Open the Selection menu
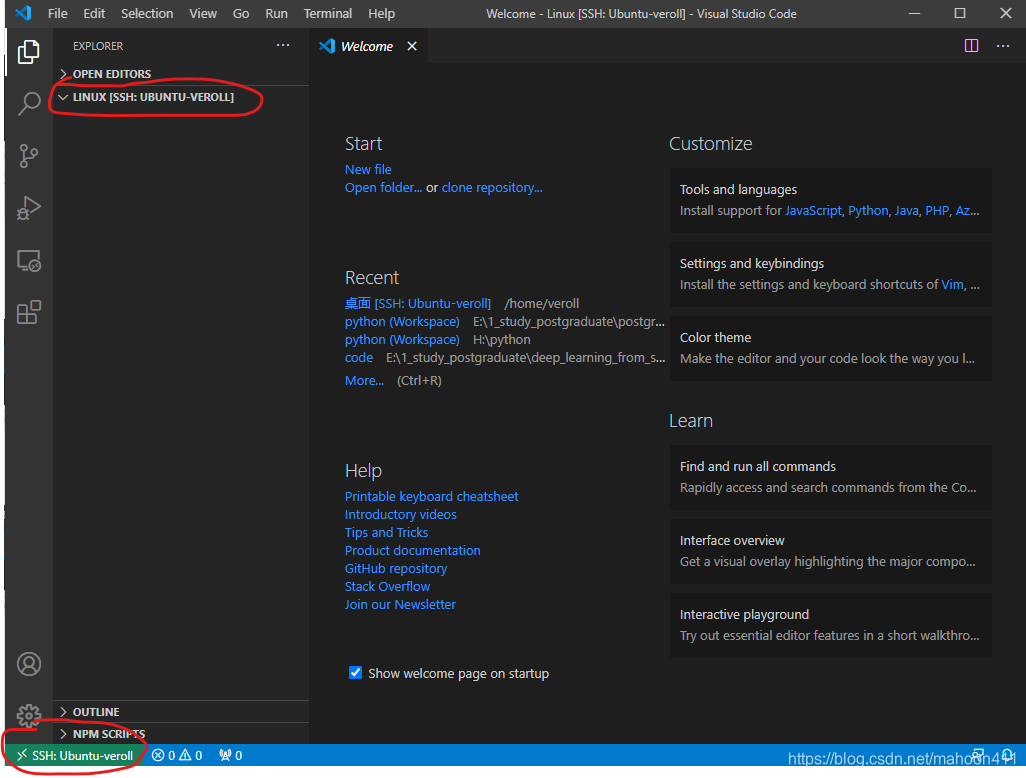1026x778 pixels. [x=147, y=13]
